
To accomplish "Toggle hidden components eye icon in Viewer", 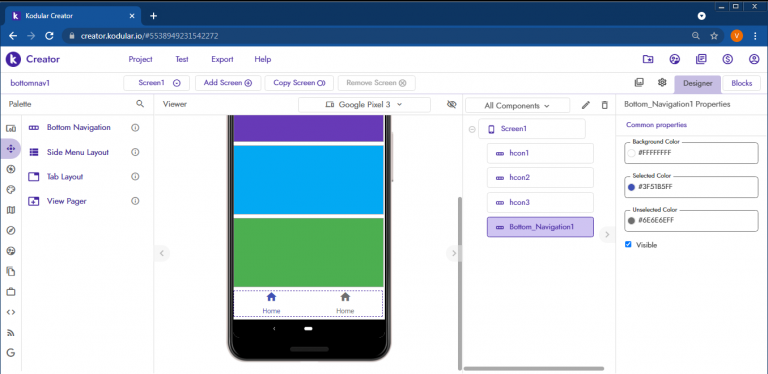I will 452,104.
